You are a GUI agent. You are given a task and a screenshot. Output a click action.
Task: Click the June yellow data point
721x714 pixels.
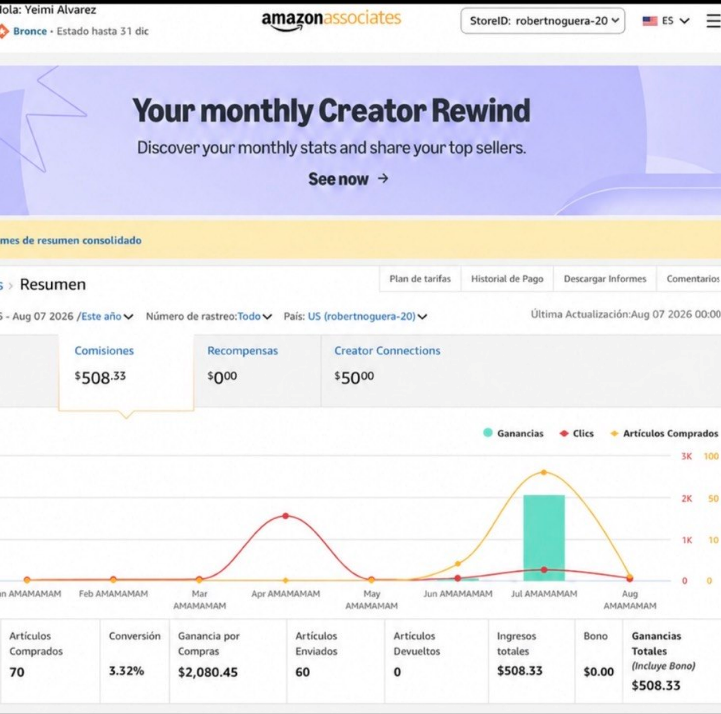pos(458,564)
